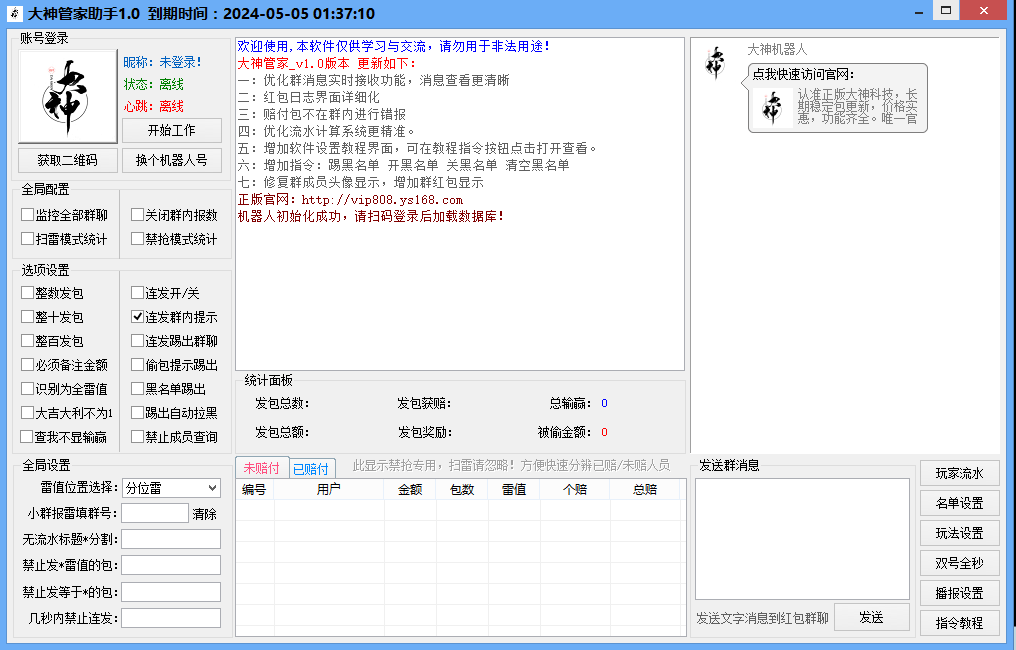
Task: Open the 雷值位置选择 dropdown
Action: [x=170, y=488]
